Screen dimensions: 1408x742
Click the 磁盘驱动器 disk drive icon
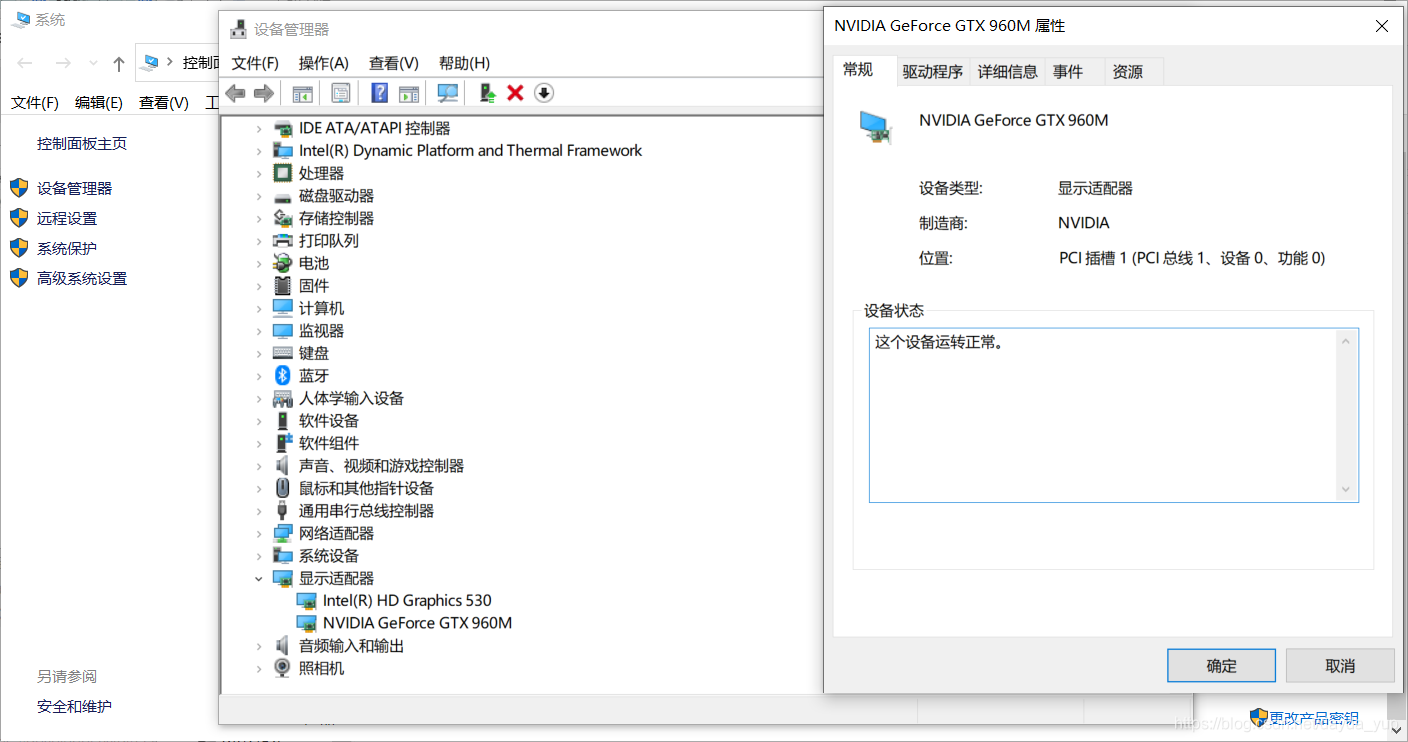coord(282,196)
